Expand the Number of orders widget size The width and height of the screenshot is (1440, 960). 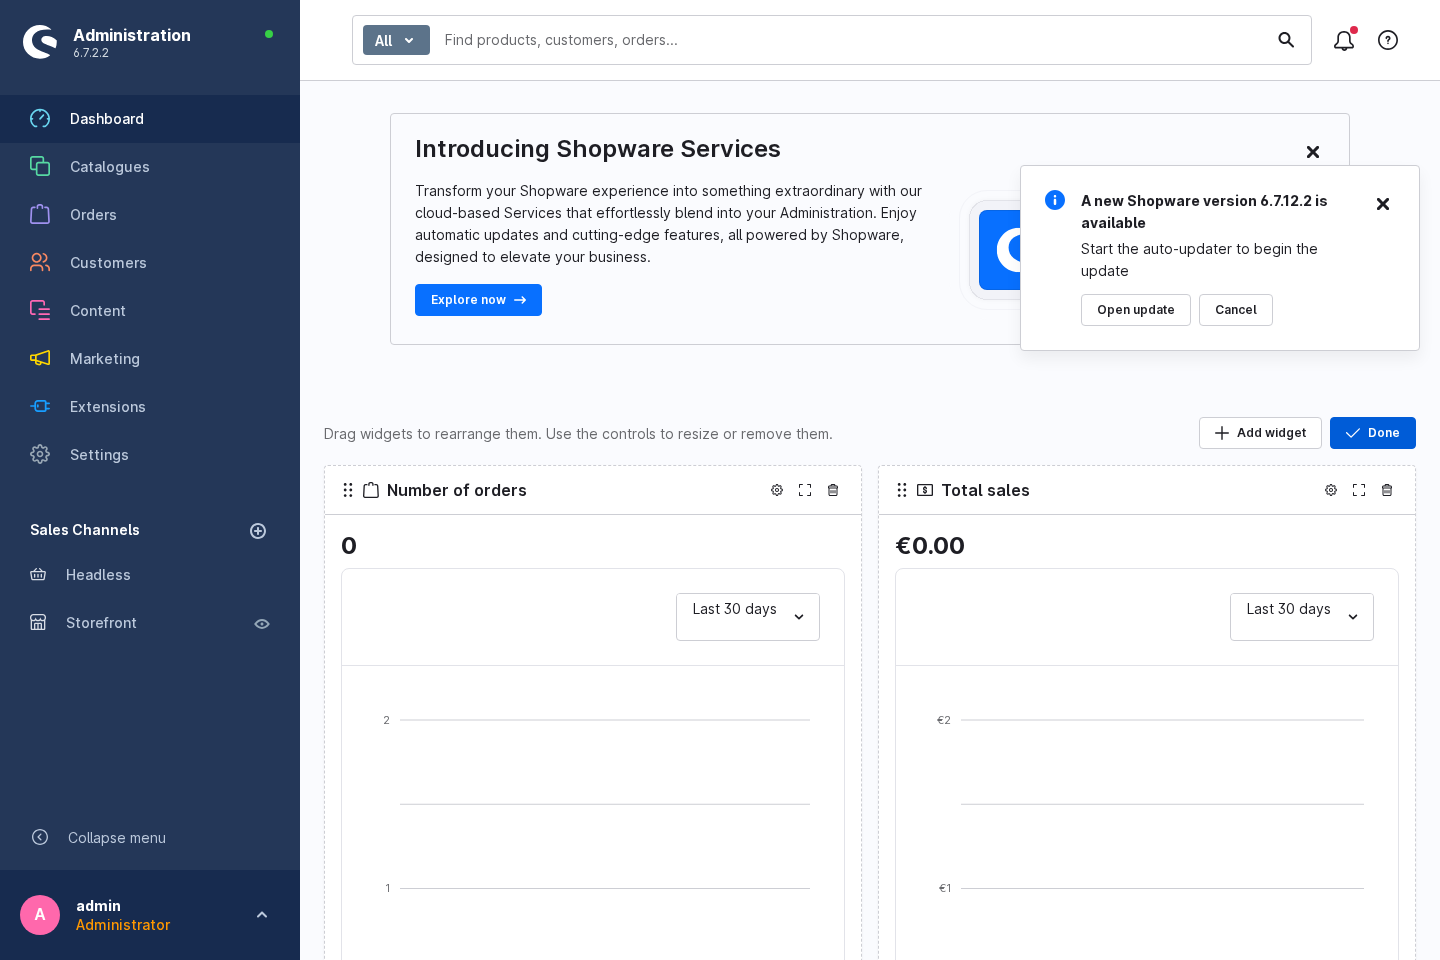pos(805,490)
